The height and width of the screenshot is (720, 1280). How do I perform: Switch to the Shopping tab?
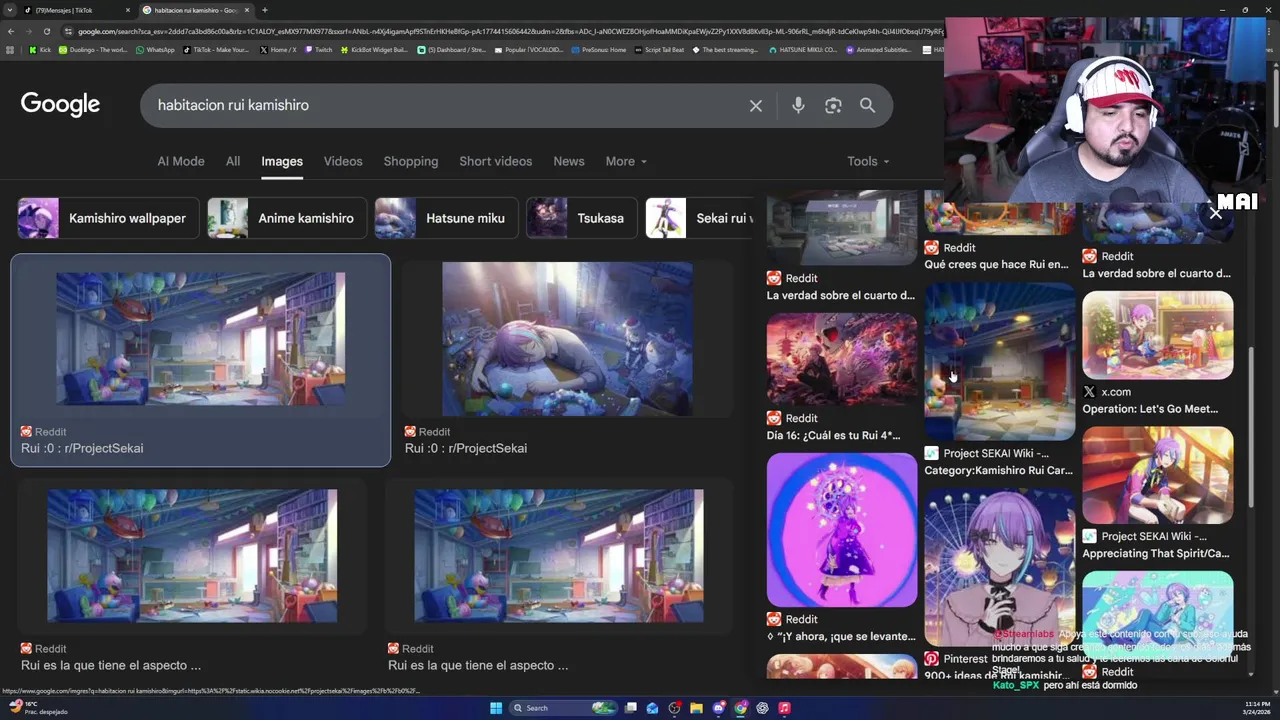click(411, 161)
